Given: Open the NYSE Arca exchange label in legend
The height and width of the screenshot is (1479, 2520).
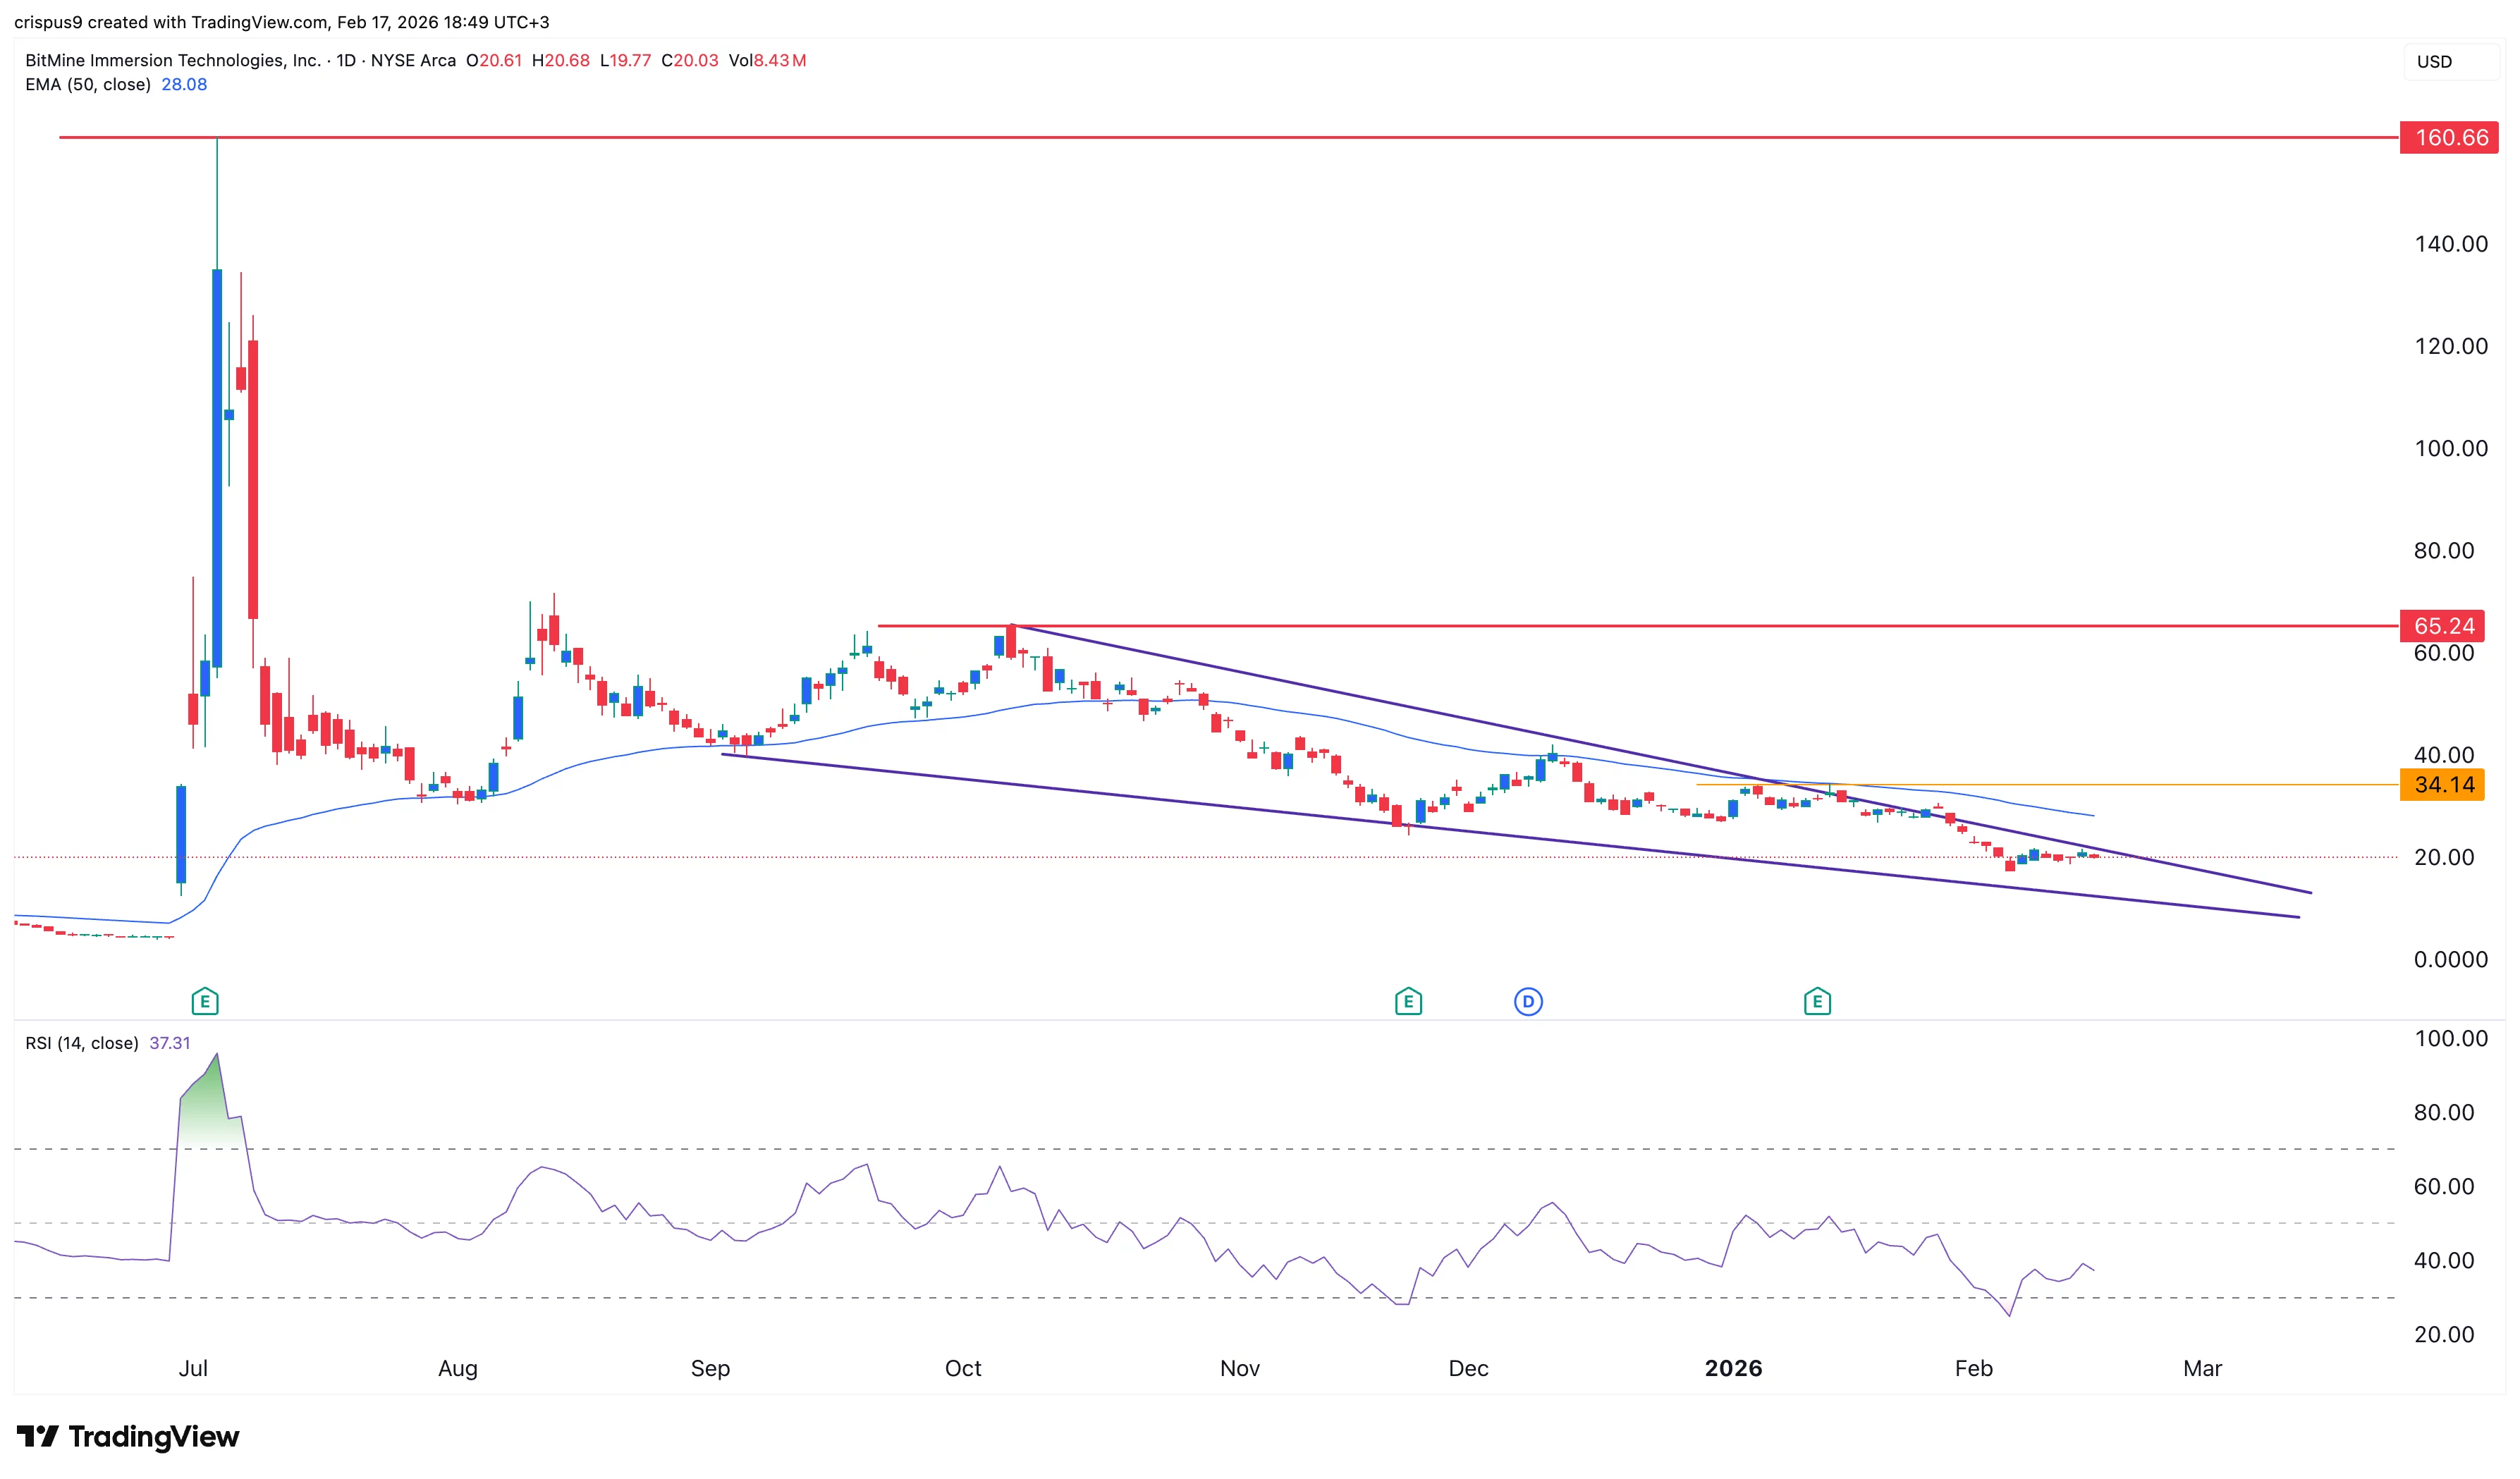Looking at the screenshot, I should 414,60.
